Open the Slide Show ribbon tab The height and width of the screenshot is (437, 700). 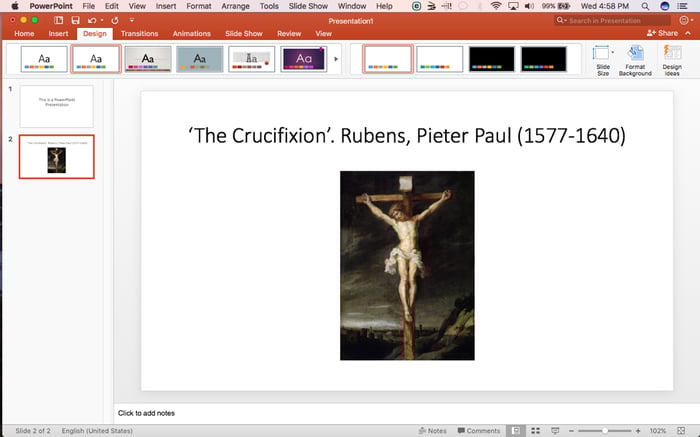(244, 33)
